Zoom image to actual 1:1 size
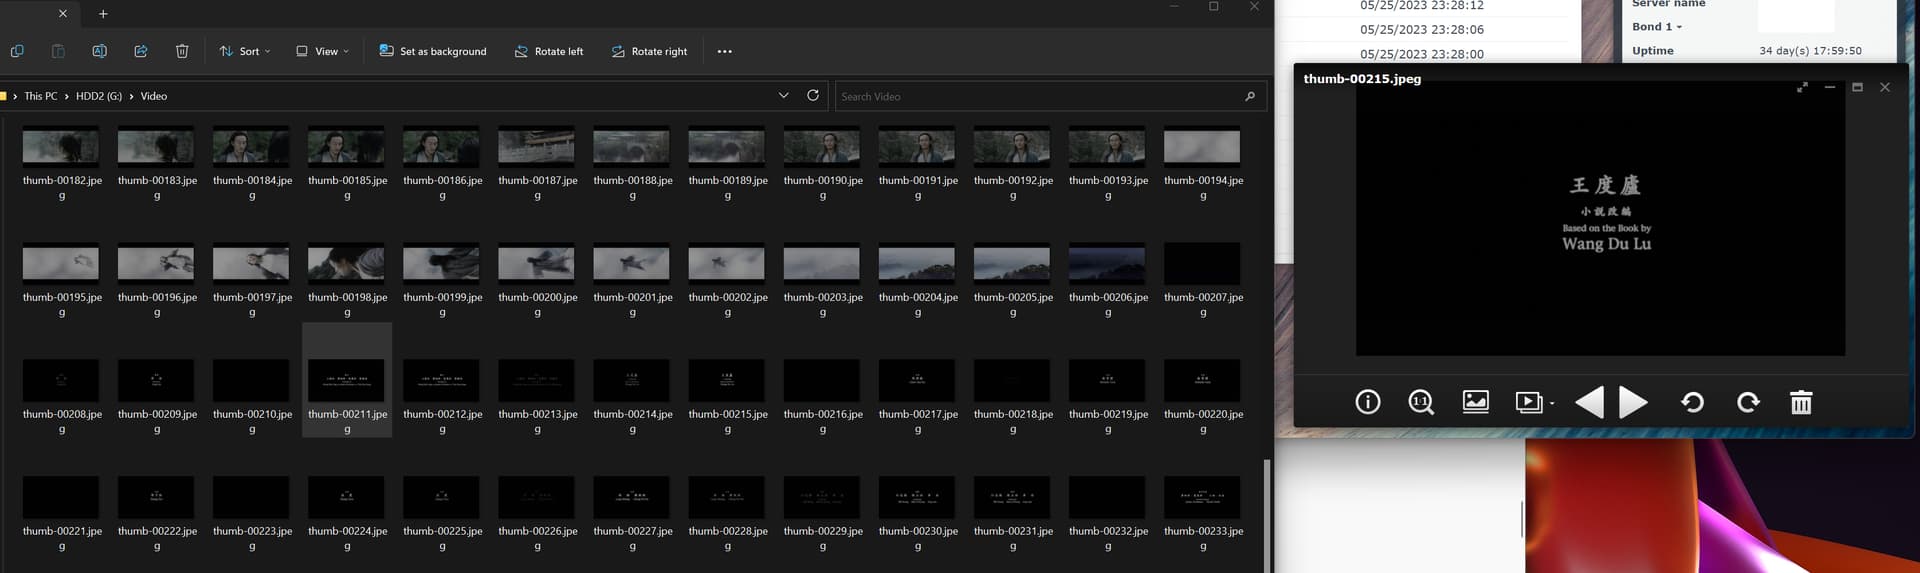The height and width of the screenshot is (573, 1920). [x=1421, y=402]
